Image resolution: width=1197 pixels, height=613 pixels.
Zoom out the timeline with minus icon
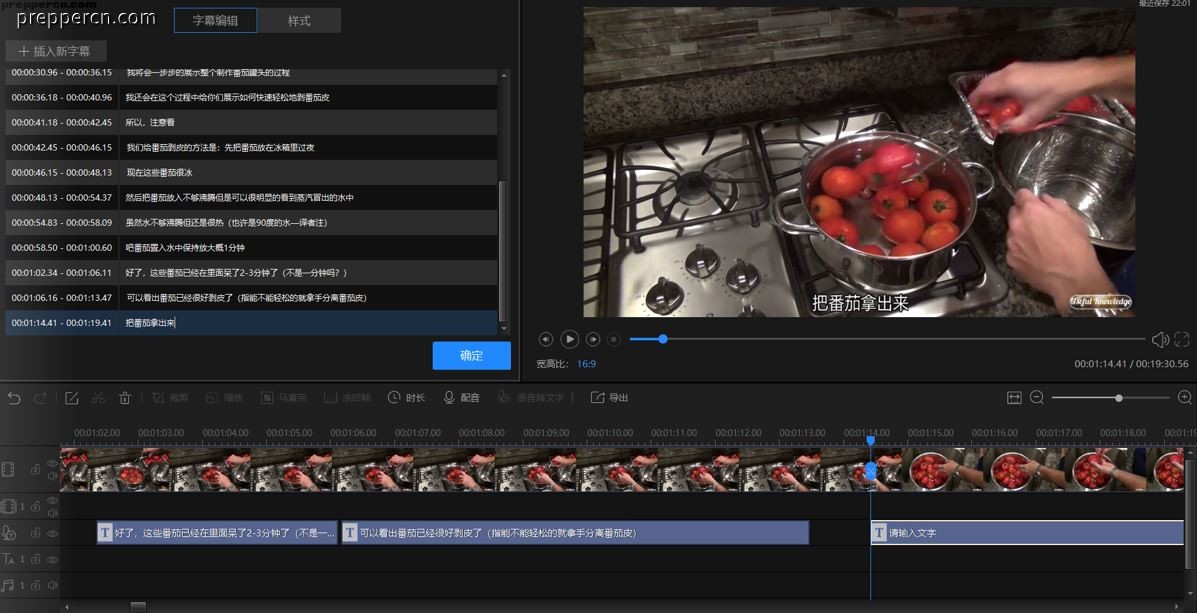pos(1037,398)
